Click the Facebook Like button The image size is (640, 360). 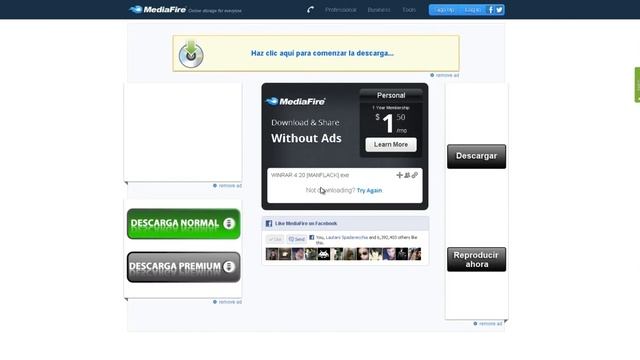pyautogui.click(x=275, y=239)
